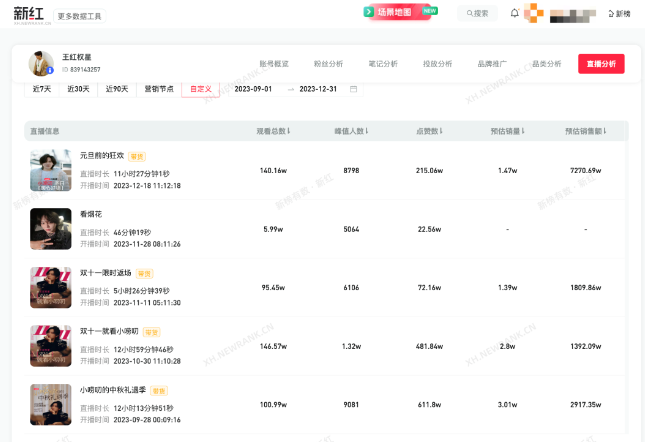Image resolution: width=645 pixels, height=442 pixels.
Task: Click the ID 839143257 text
Action: click(x=81, y=69)
